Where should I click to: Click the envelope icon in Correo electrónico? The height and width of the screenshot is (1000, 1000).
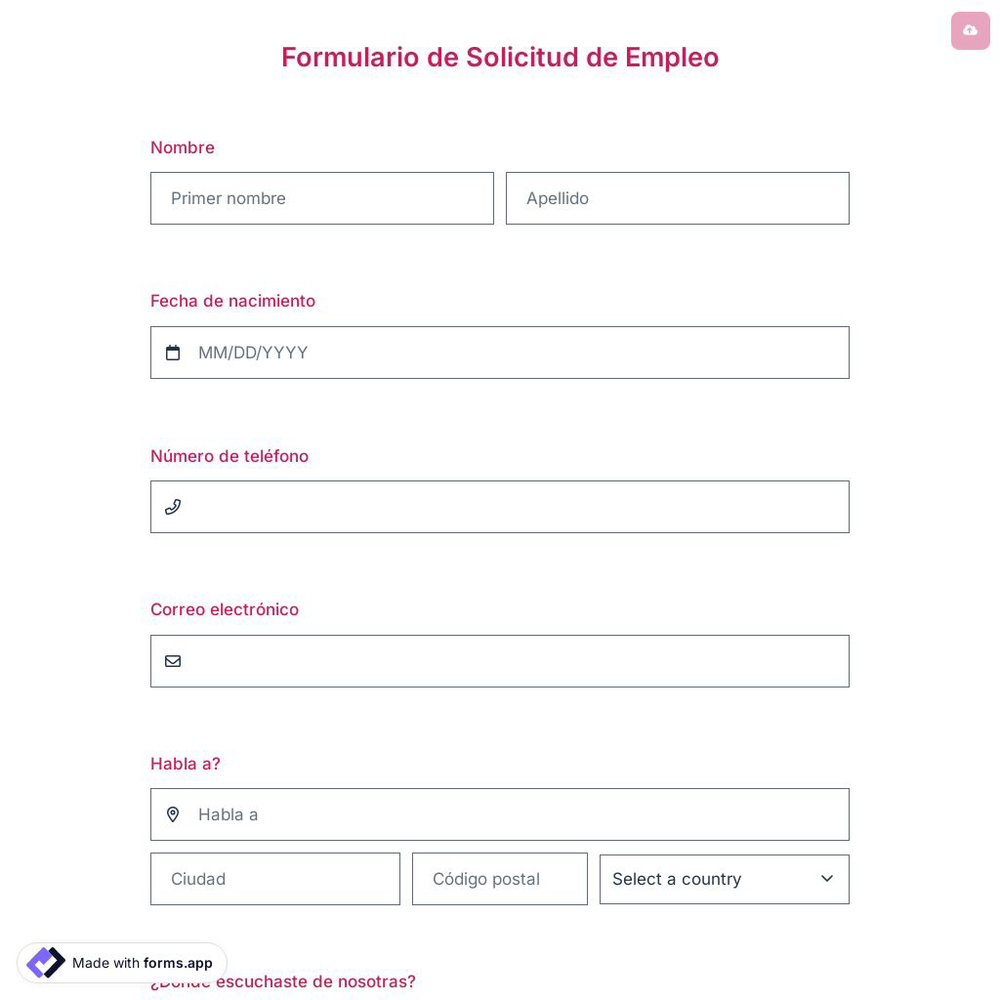click(173, 661)
